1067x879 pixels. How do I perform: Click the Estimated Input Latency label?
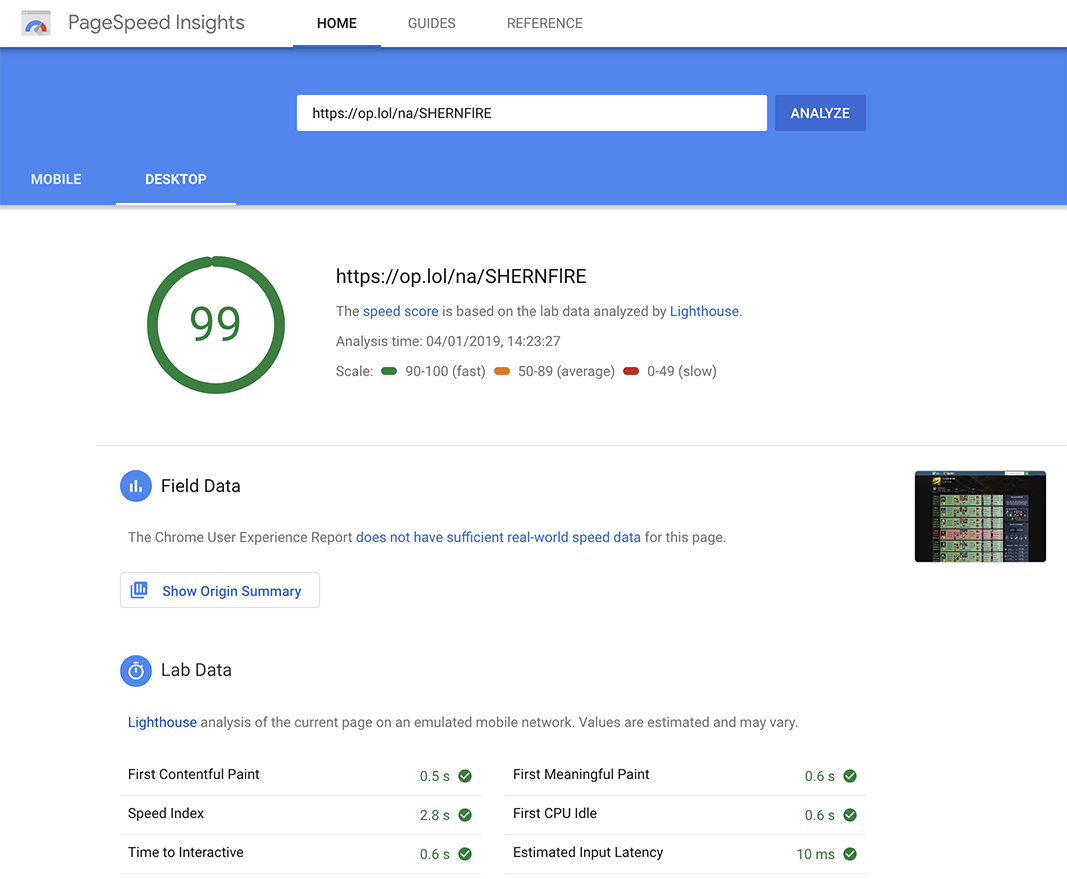coord(588,852)
